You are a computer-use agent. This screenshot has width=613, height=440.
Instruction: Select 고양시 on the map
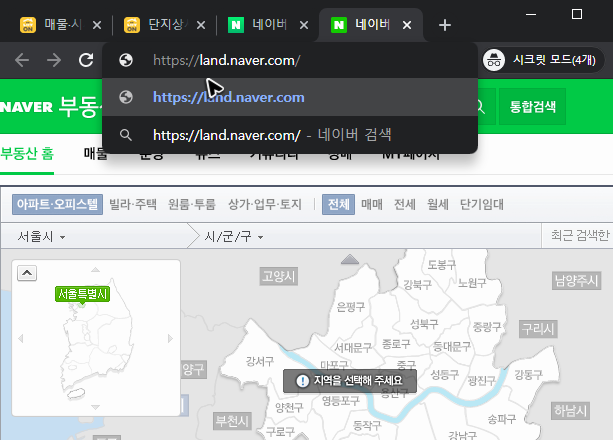point(279,277)
